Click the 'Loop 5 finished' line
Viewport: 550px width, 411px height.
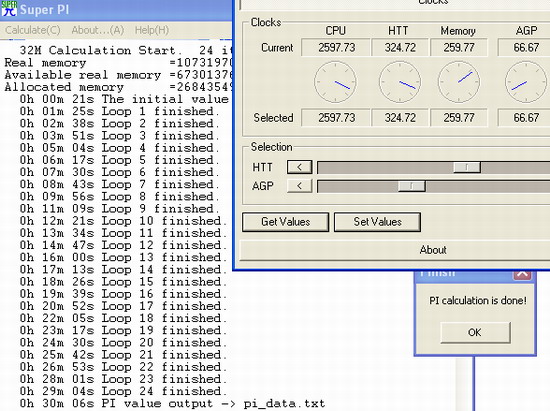(x=119, y=160)
